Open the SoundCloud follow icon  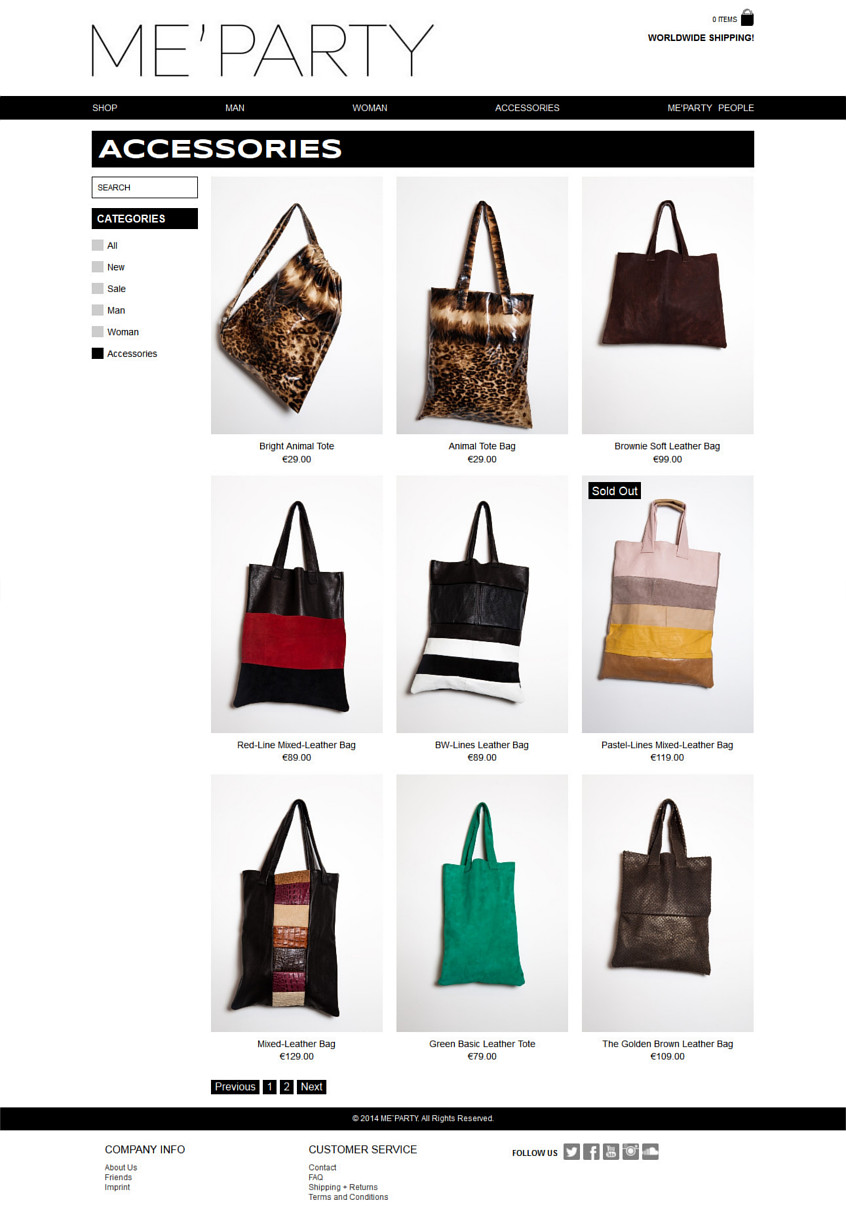pos(650,1152)
